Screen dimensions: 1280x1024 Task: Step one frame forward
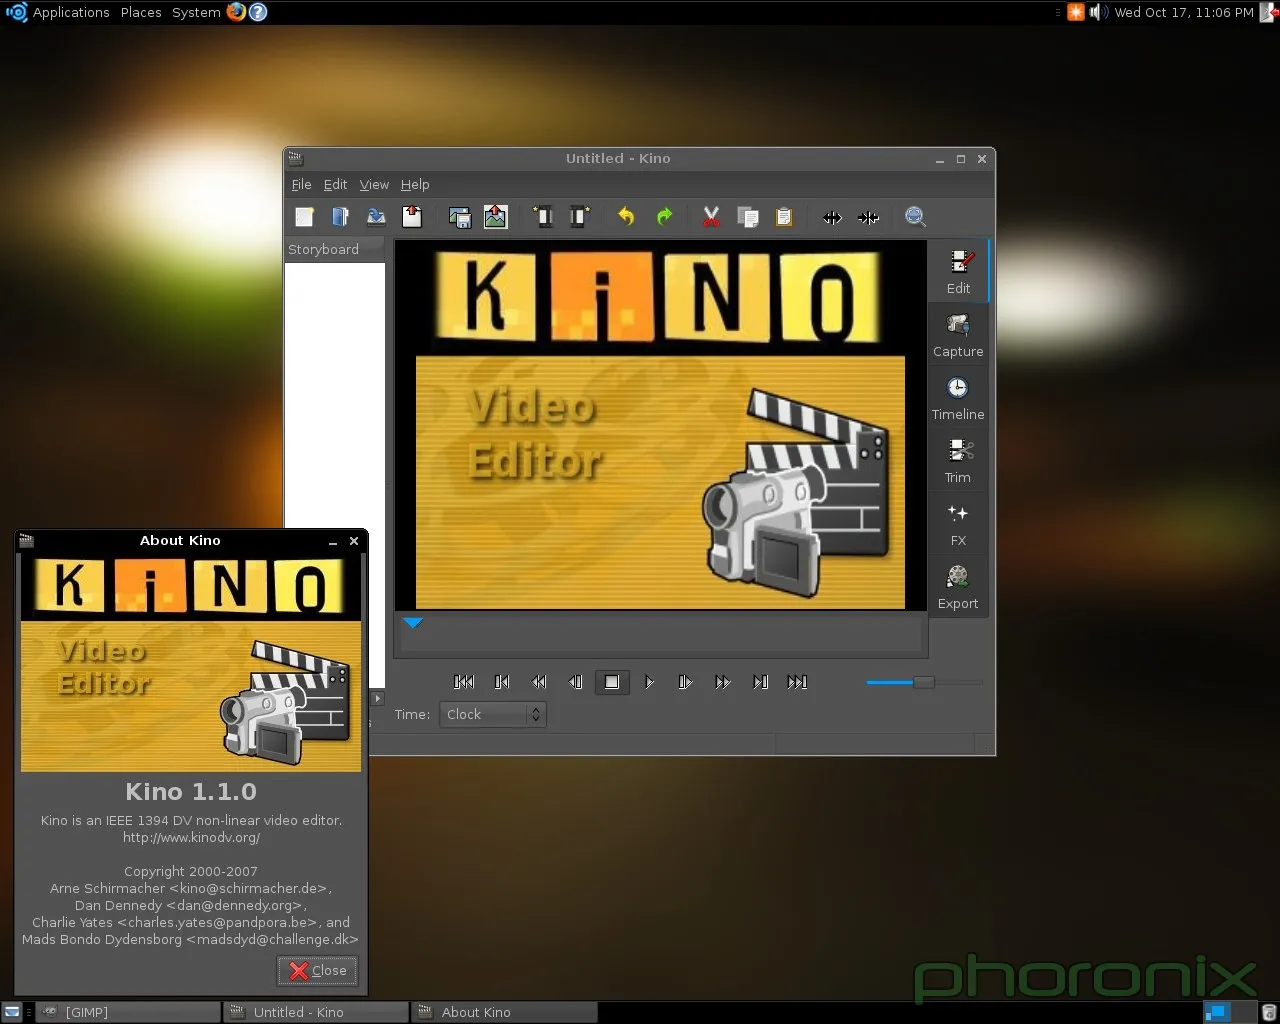tap(685, 682)
